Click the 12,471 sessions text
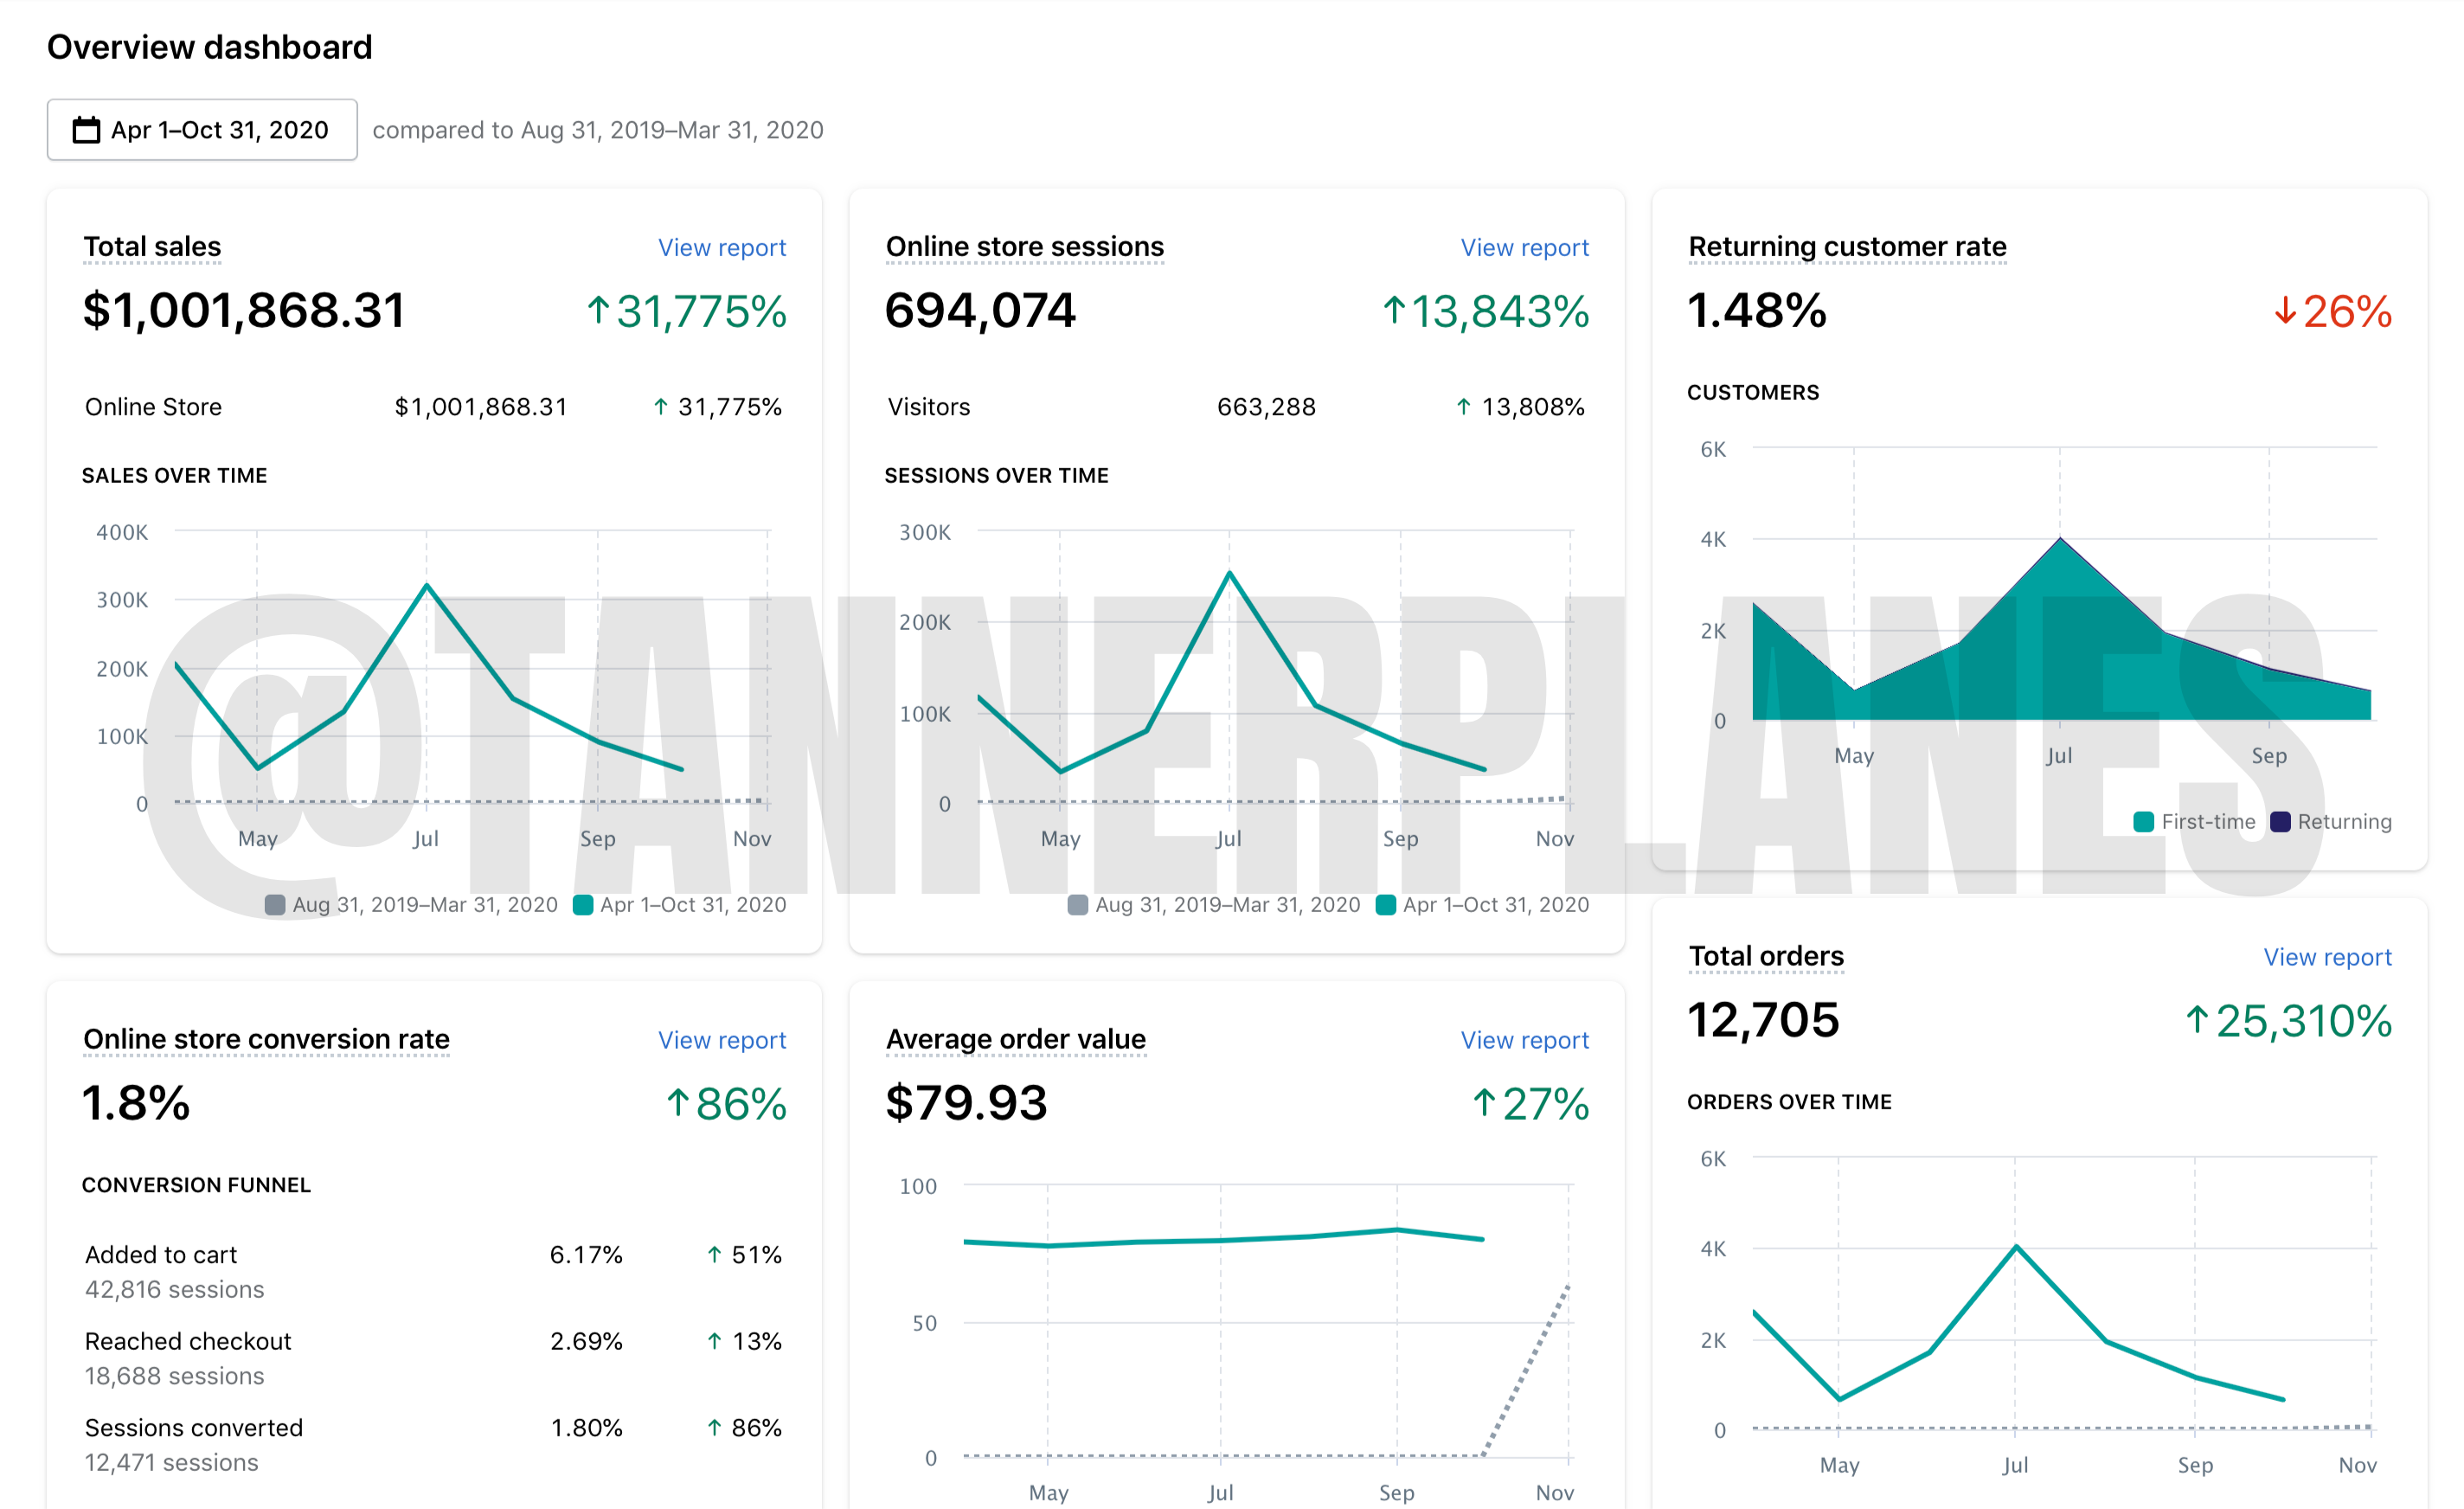 click(x=171, y=1463)
